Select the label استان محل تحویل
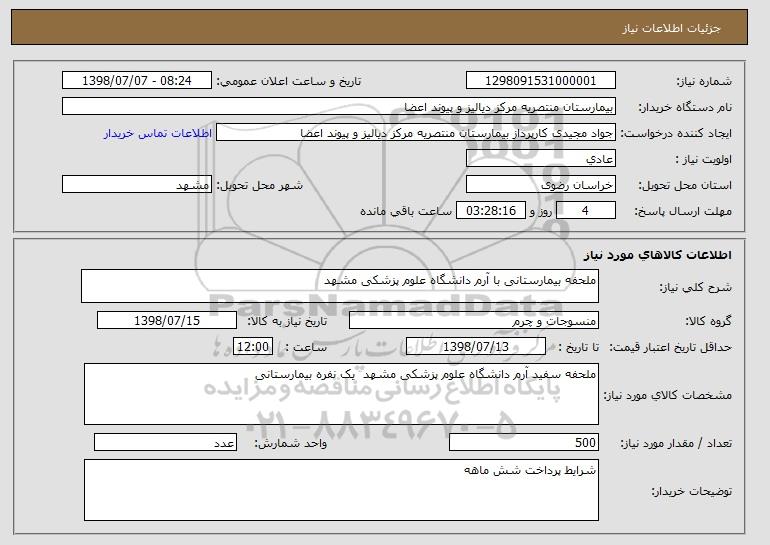 click(685, 185)
